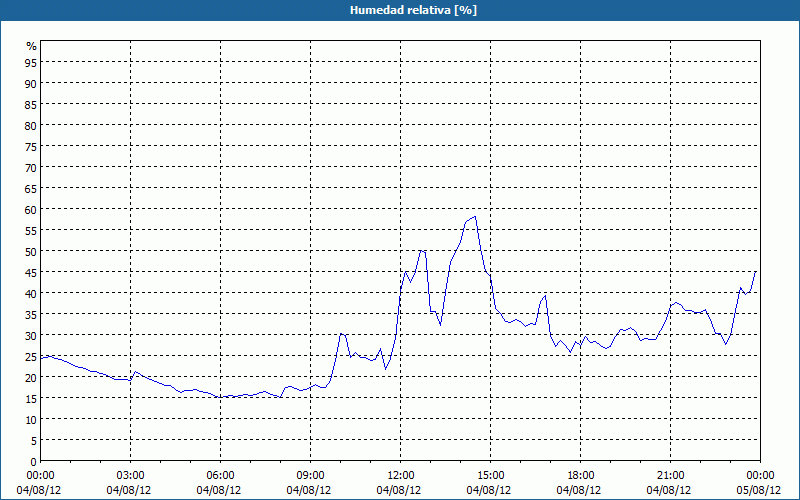Click the y-axis label 20
800x500 pixels.
31,377
